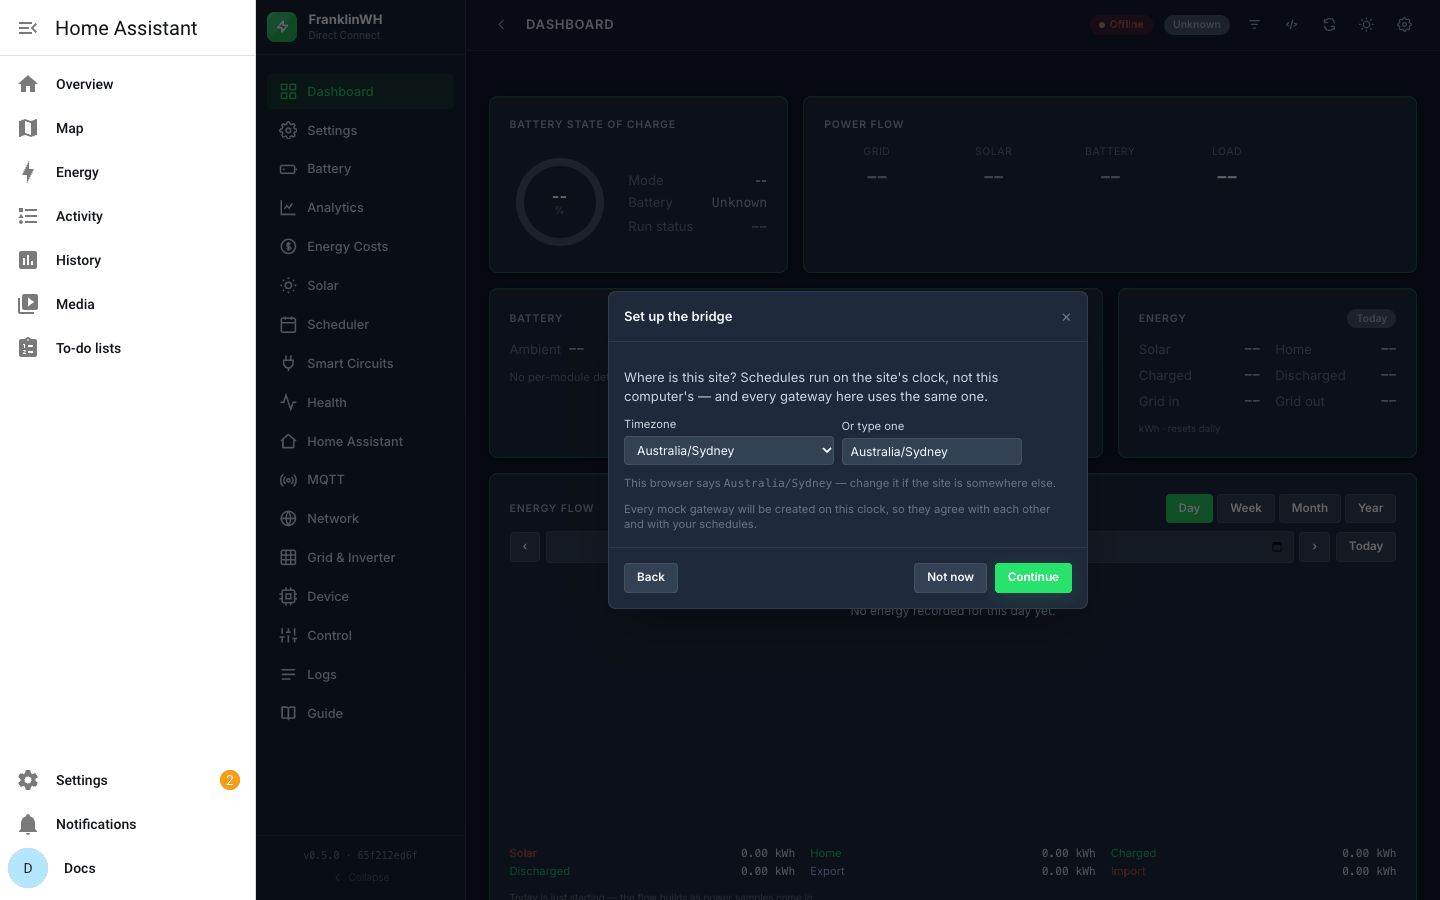1440x900 pixels.
Task: Open Home Assistant item in FranklinWH menu
Action: [360, 442]
